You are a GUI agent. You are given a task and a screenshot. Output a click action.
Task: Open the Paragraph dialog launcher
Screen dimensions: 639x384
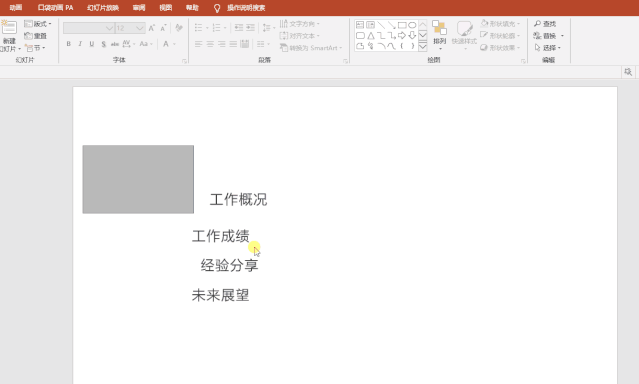(x=346, y=61)
